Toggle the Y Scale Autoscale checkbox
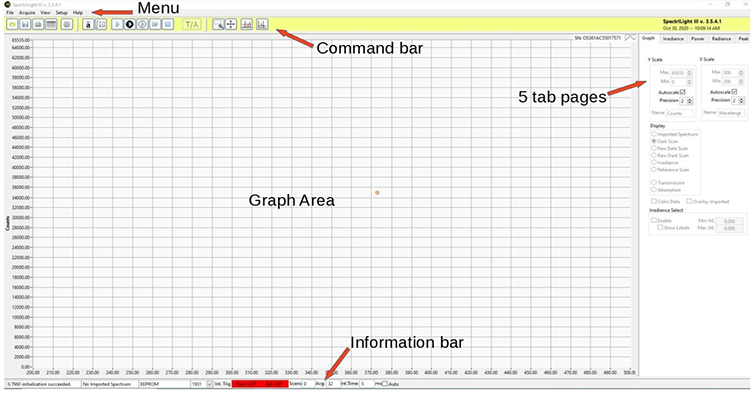The image size is (753, 393). (x=682, y=92)
